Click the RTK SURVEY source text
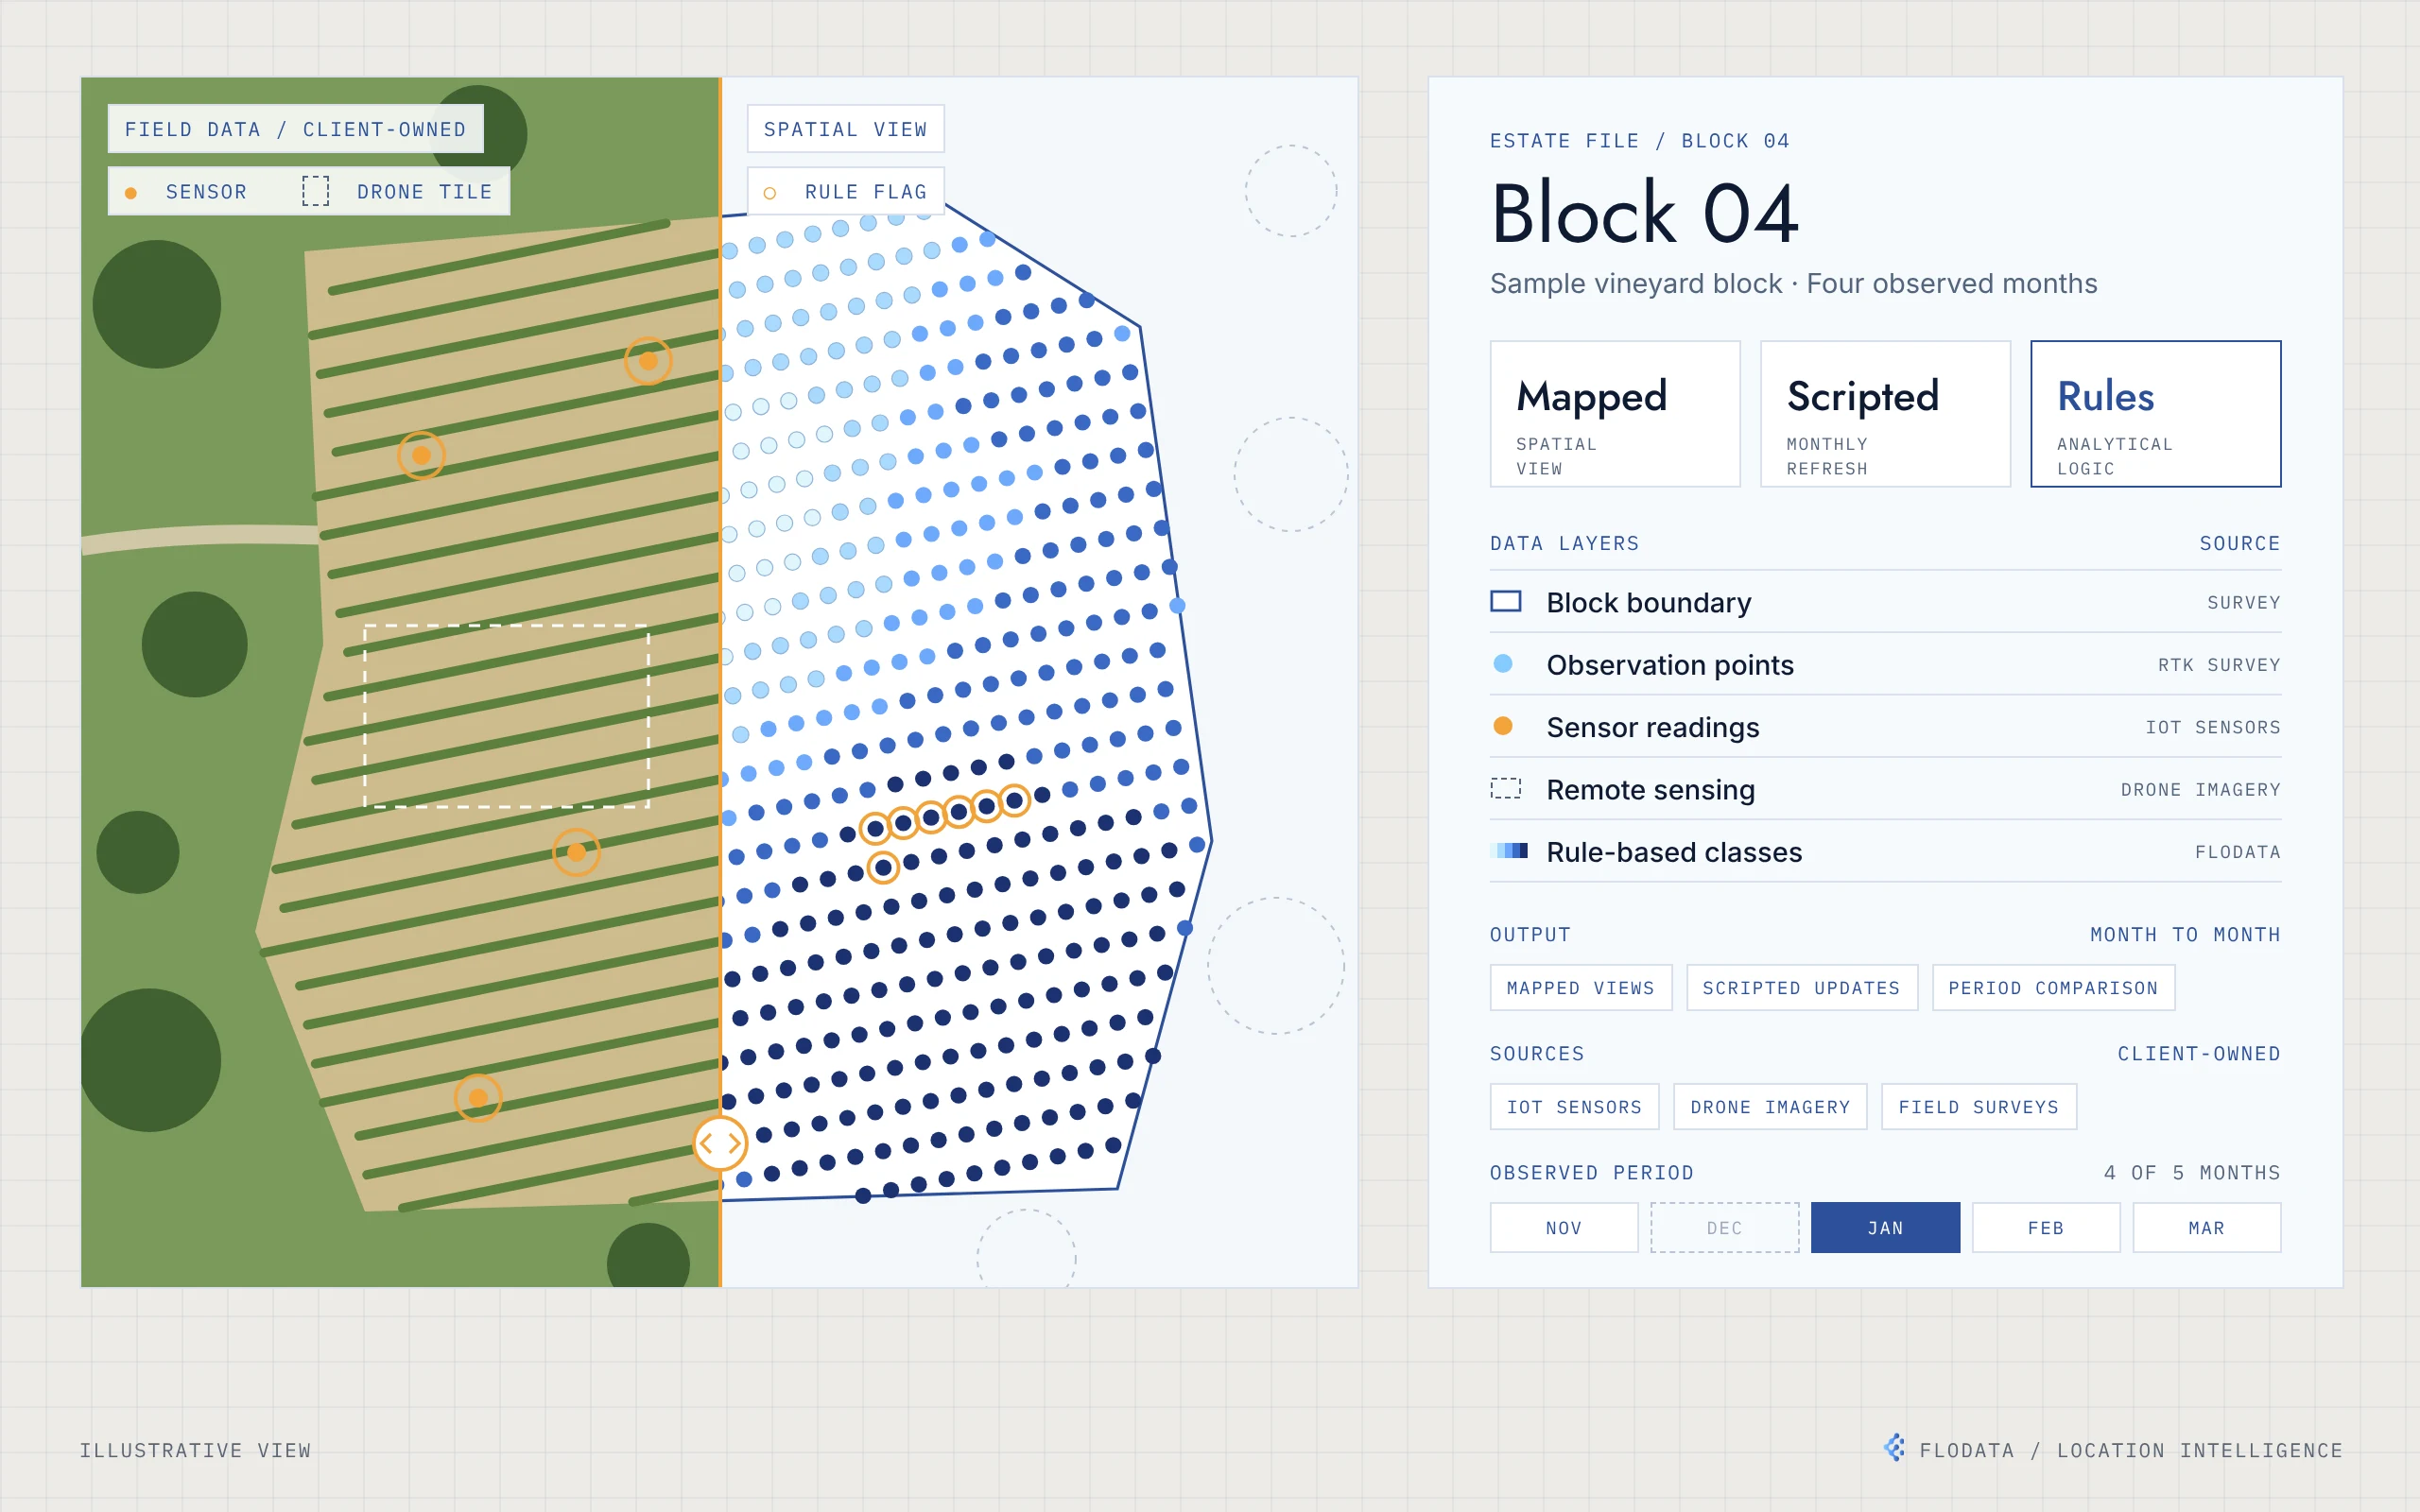This screenshot has height=1512, width=2420. [2219, 665]
